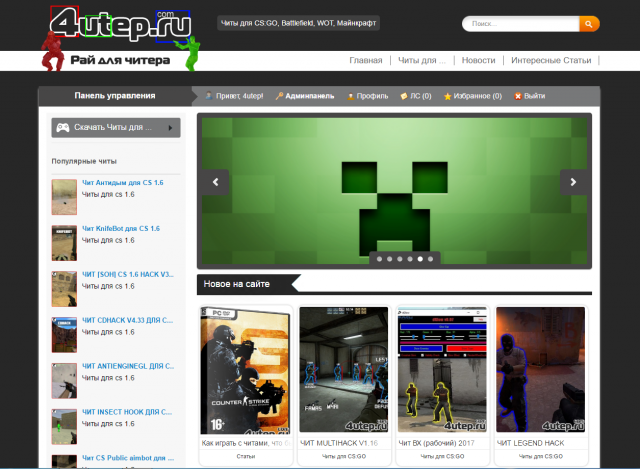
Task: Click the INSECT HOOK thumbnail
Action: tap(64, 427)
